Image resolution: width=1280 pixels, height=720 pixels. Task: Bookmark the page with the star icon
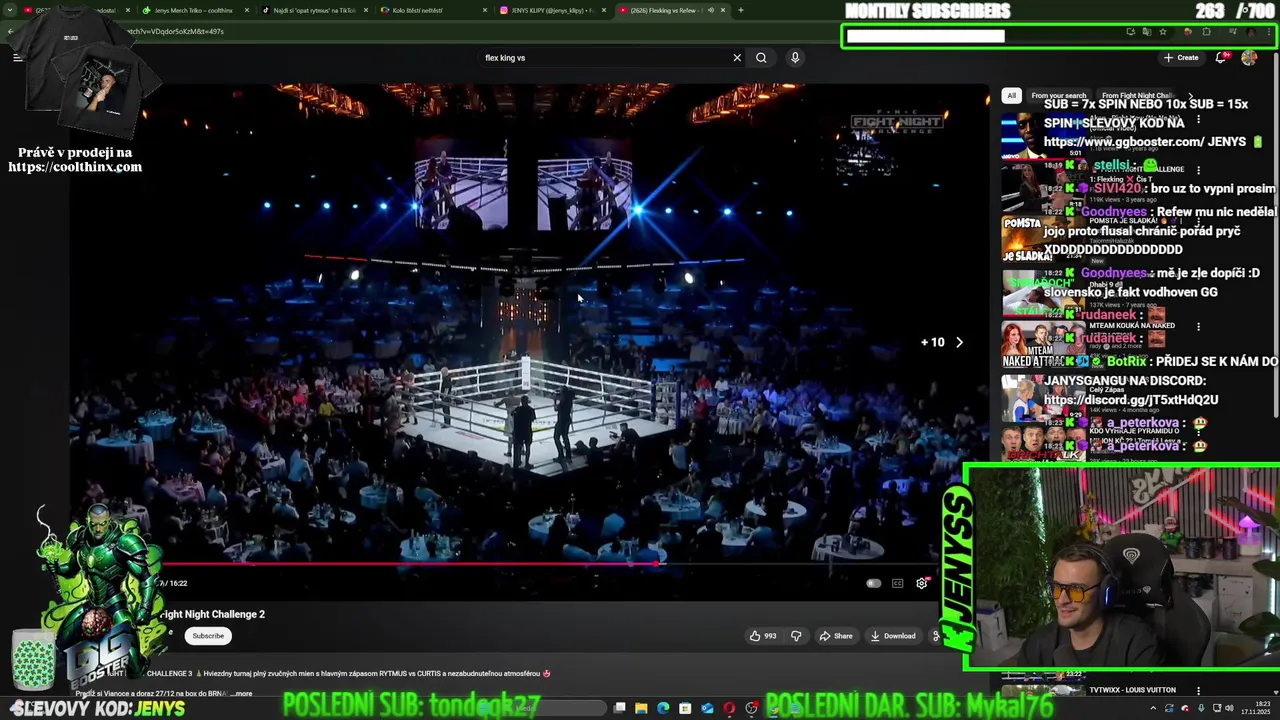point(1162,32)
